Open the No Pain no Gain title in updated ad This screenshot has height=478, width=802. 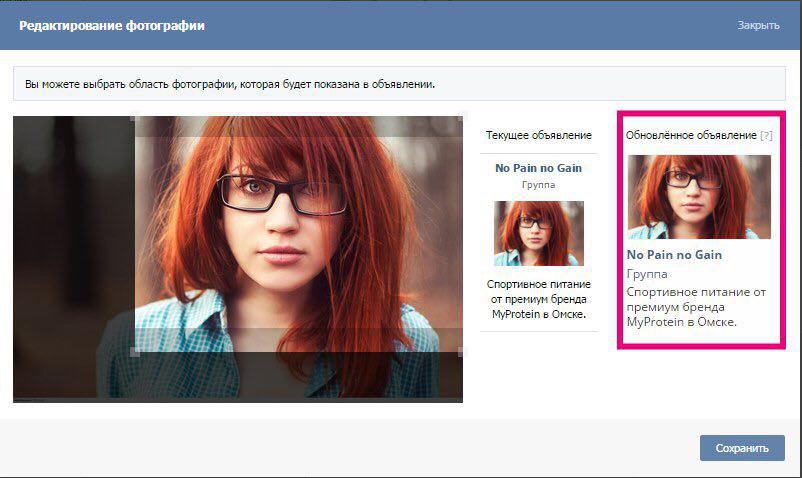click(674, 255)
